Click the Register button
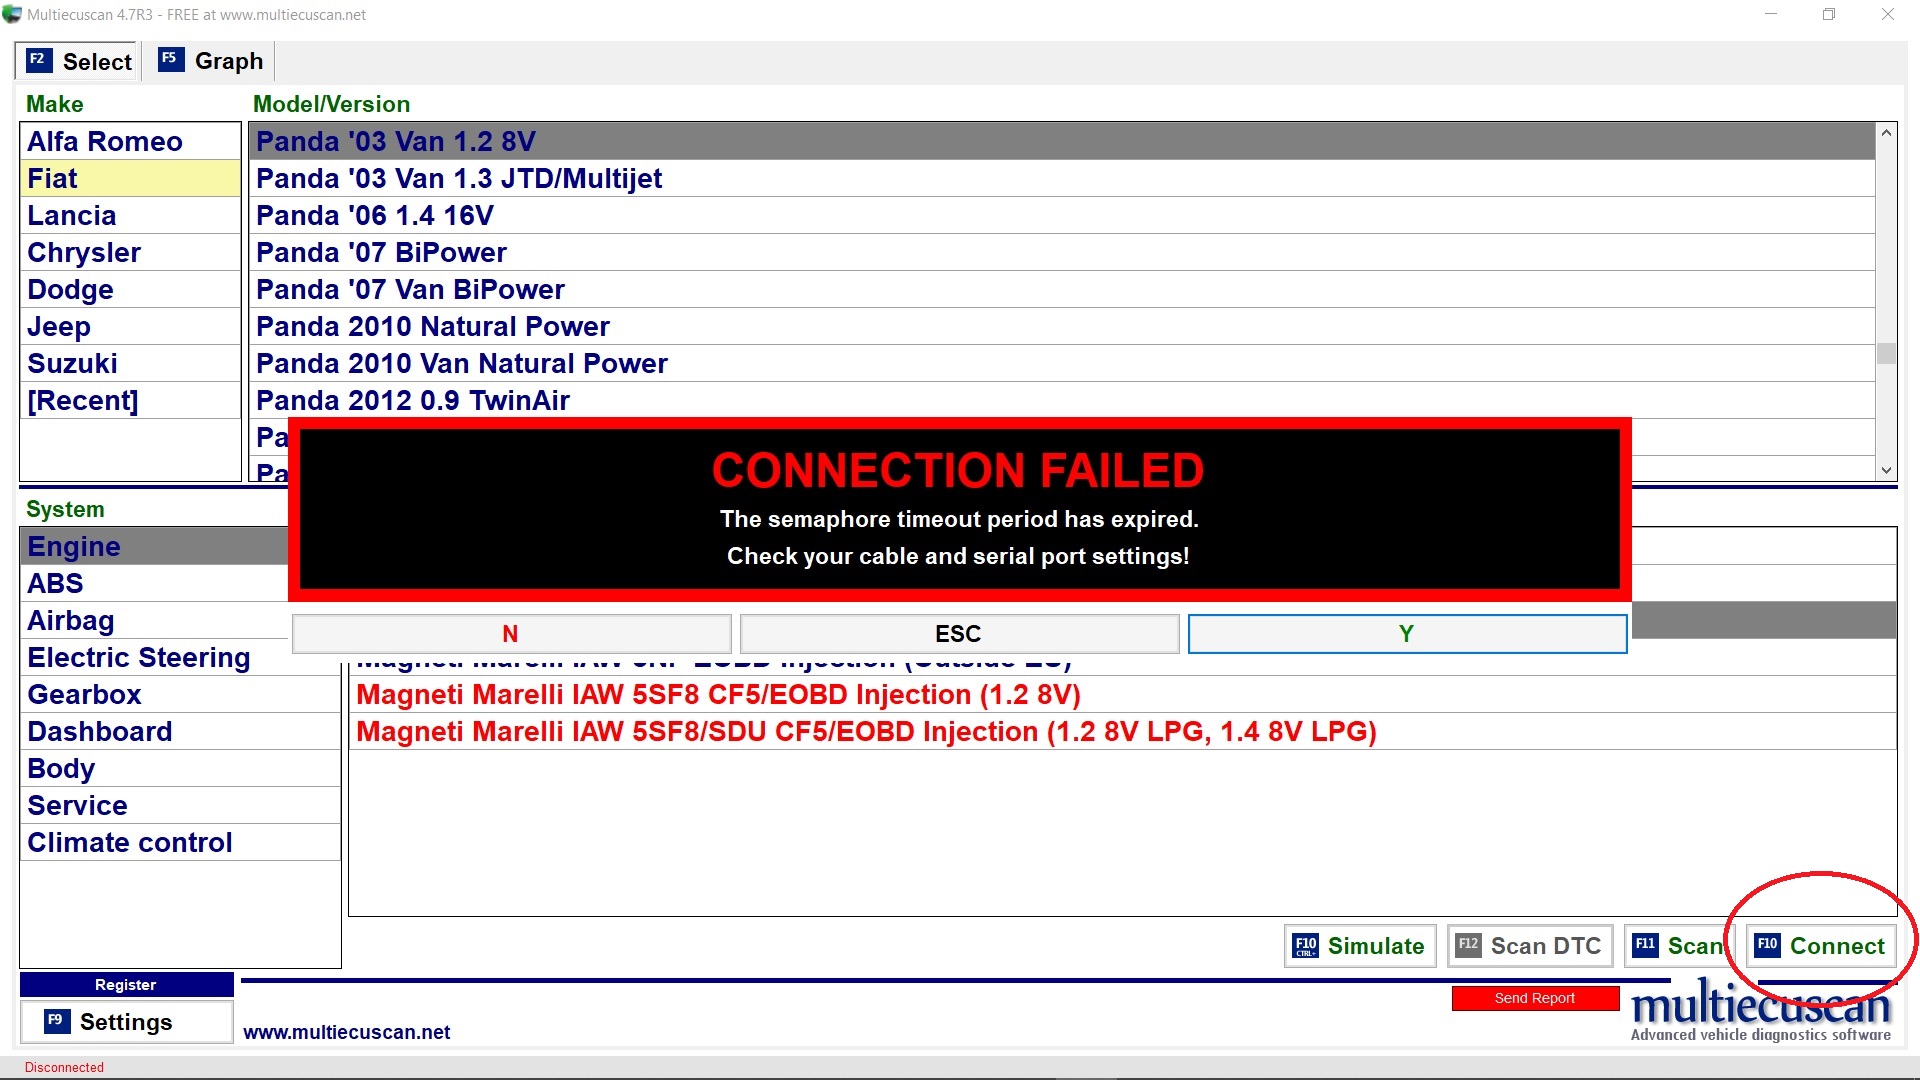 126,985
